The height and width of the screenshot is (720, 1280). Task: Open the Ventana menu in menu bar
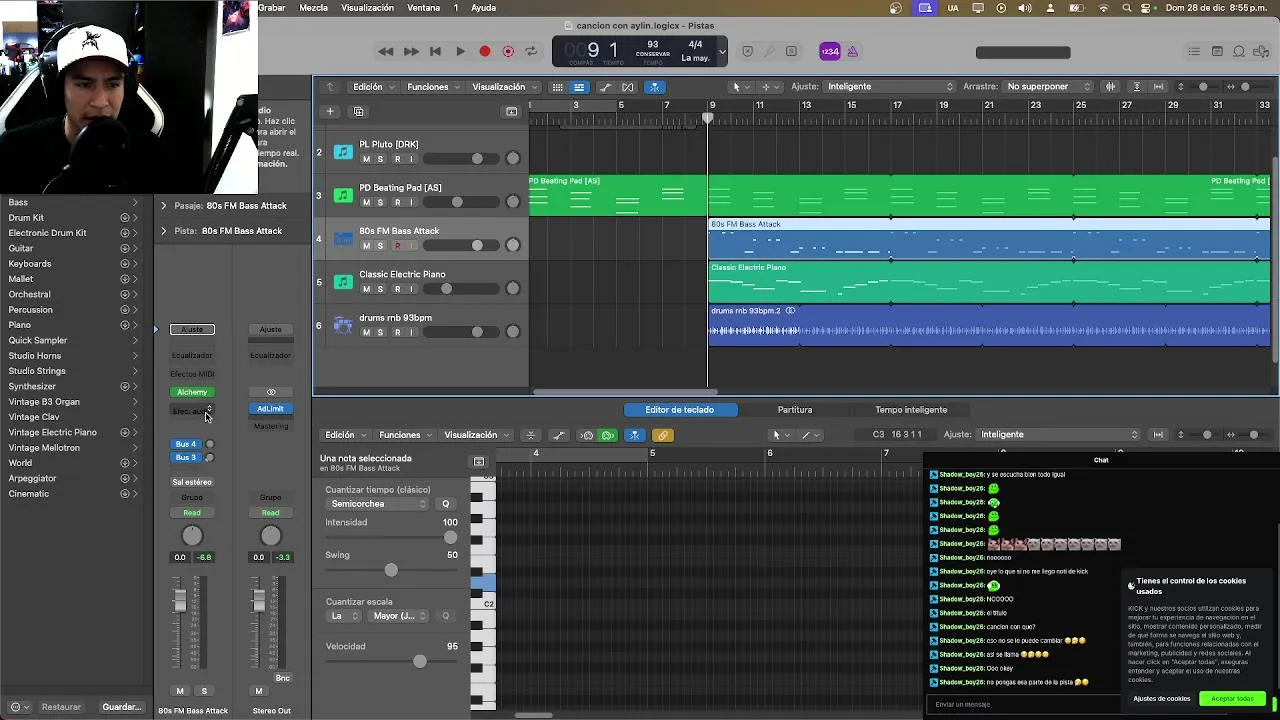[424, 8]
